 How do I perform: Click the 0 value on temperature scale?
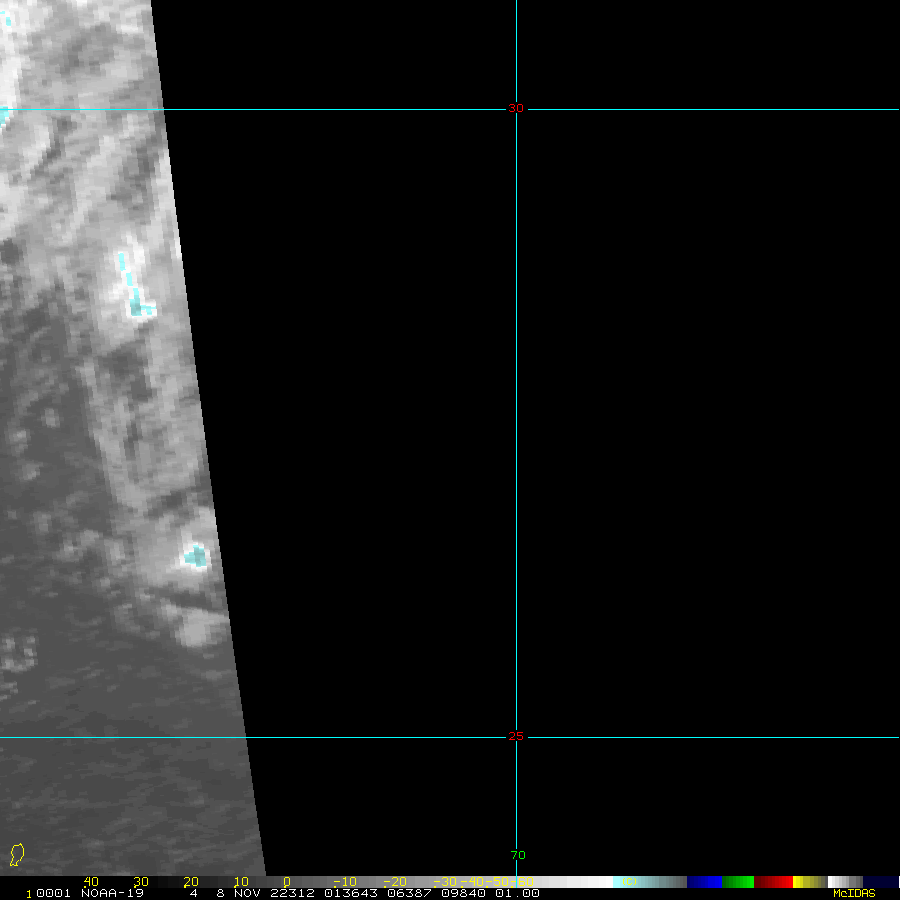pyautogui.click(x=286, y=881)
